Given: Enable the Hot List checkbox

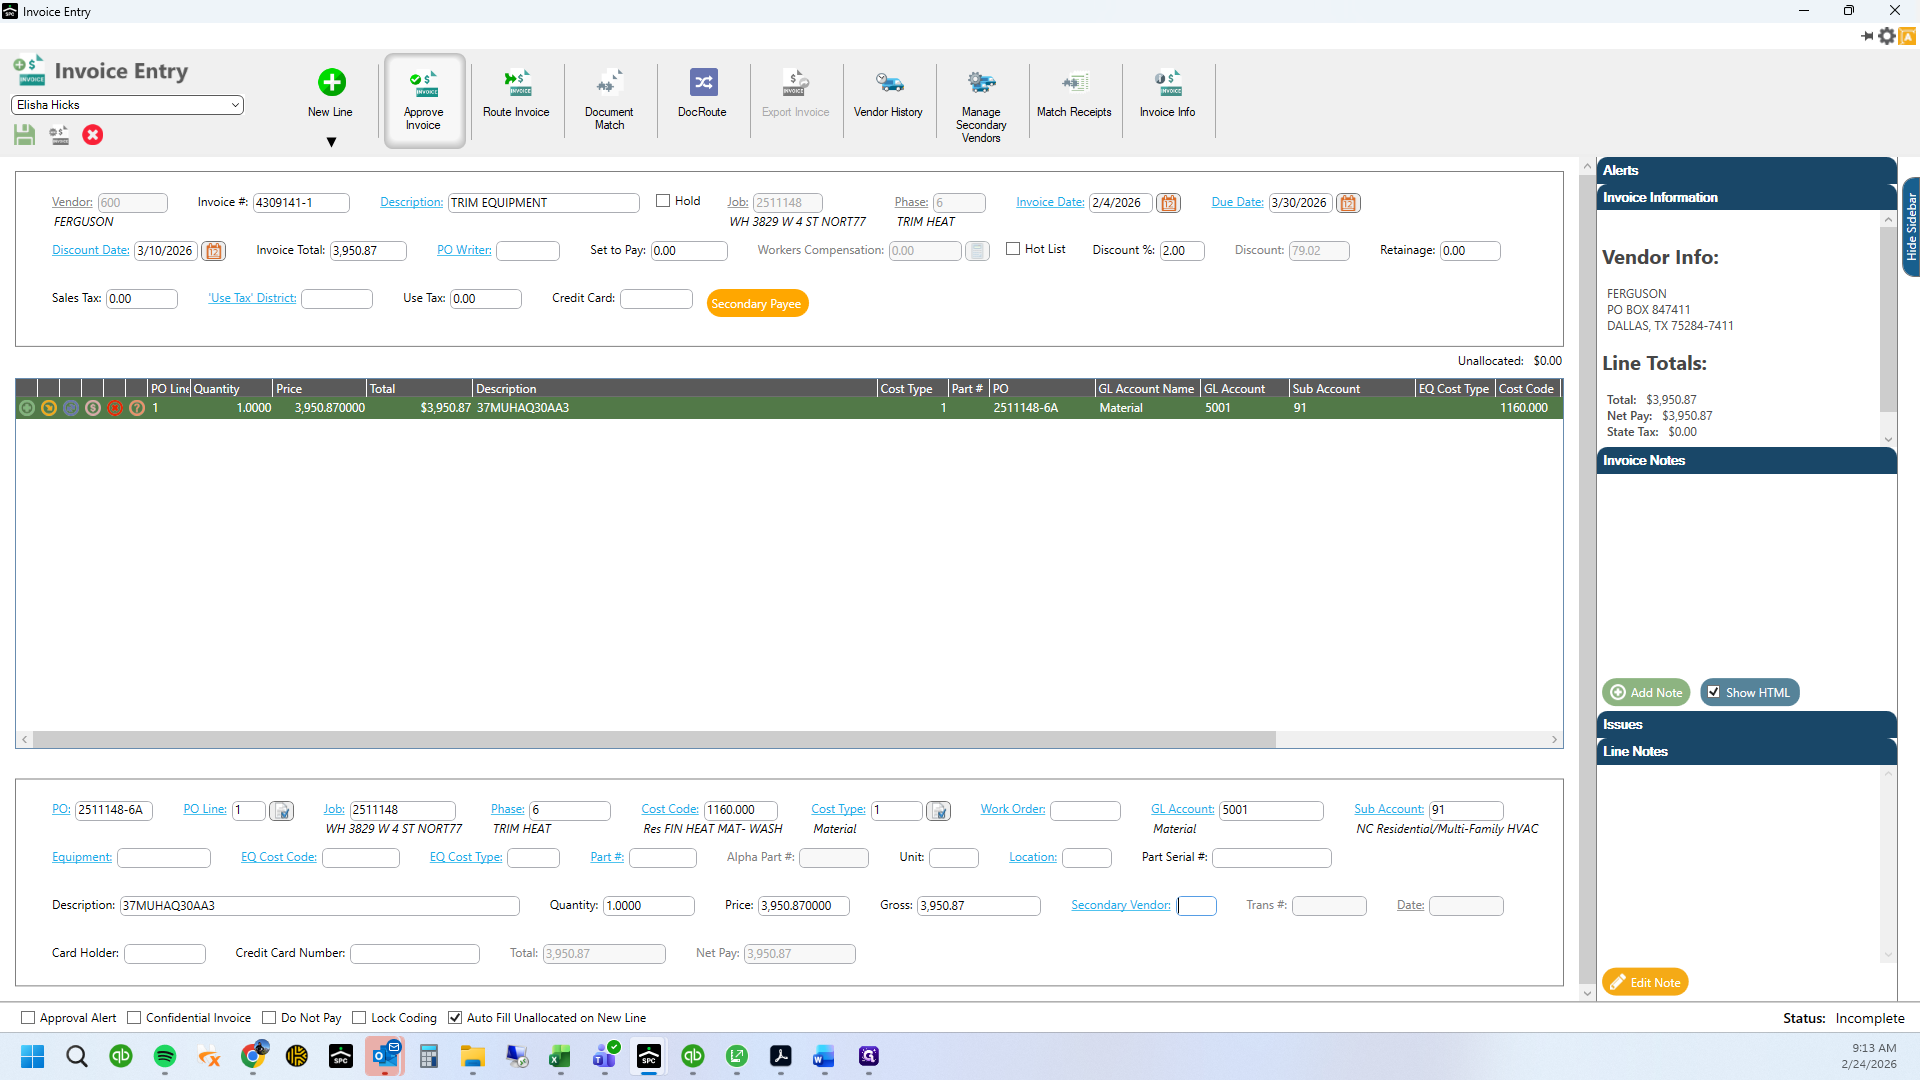Looking at the screenshot, I should [x=1013, y=249].
